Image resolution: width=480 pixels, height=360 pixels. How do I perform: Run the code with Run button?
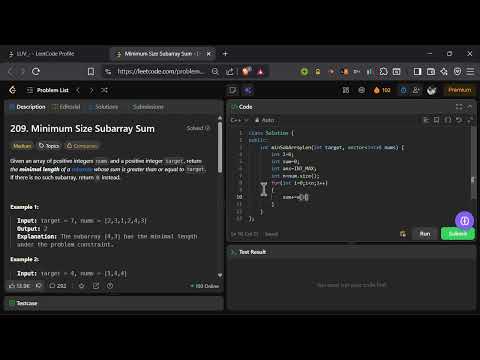click(425, 234)
